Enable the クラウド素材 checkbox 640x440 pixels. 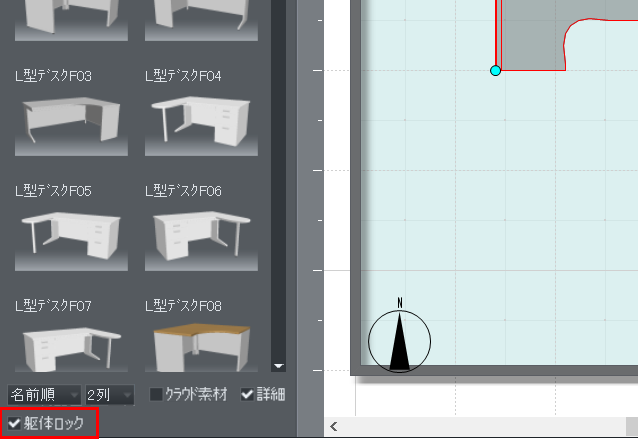155,395
